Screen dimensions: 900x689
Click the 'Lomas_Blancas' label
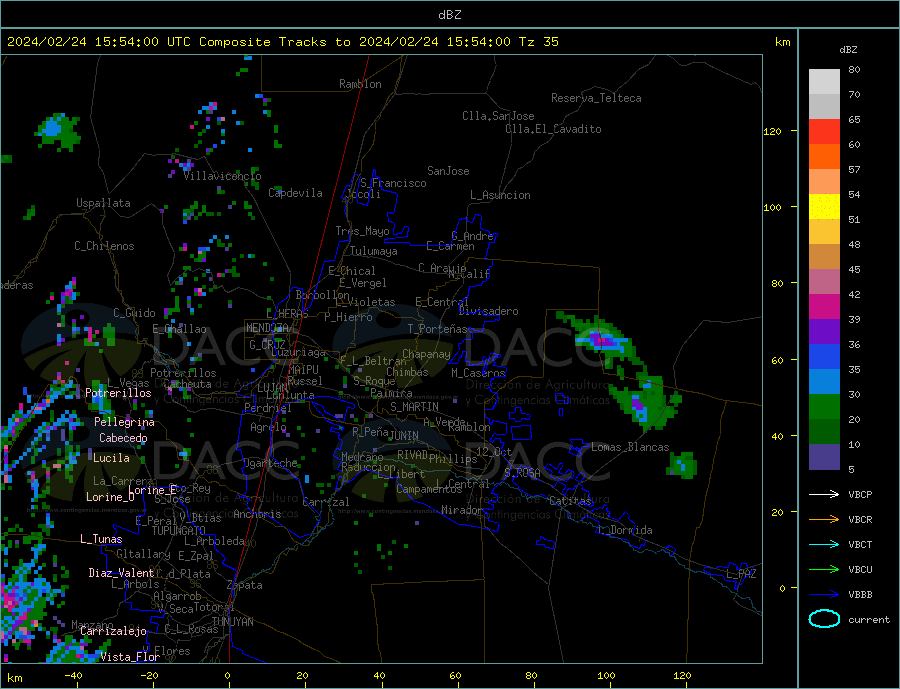point(630,447)
